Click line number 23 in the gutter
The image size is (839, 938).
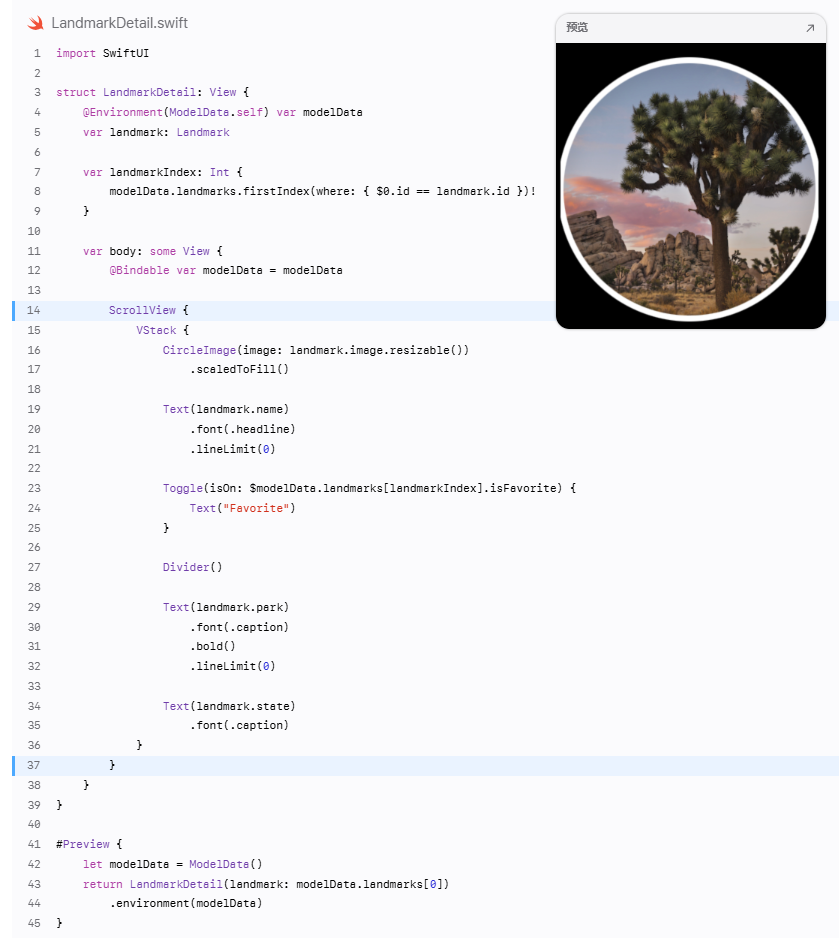[34, 488]
